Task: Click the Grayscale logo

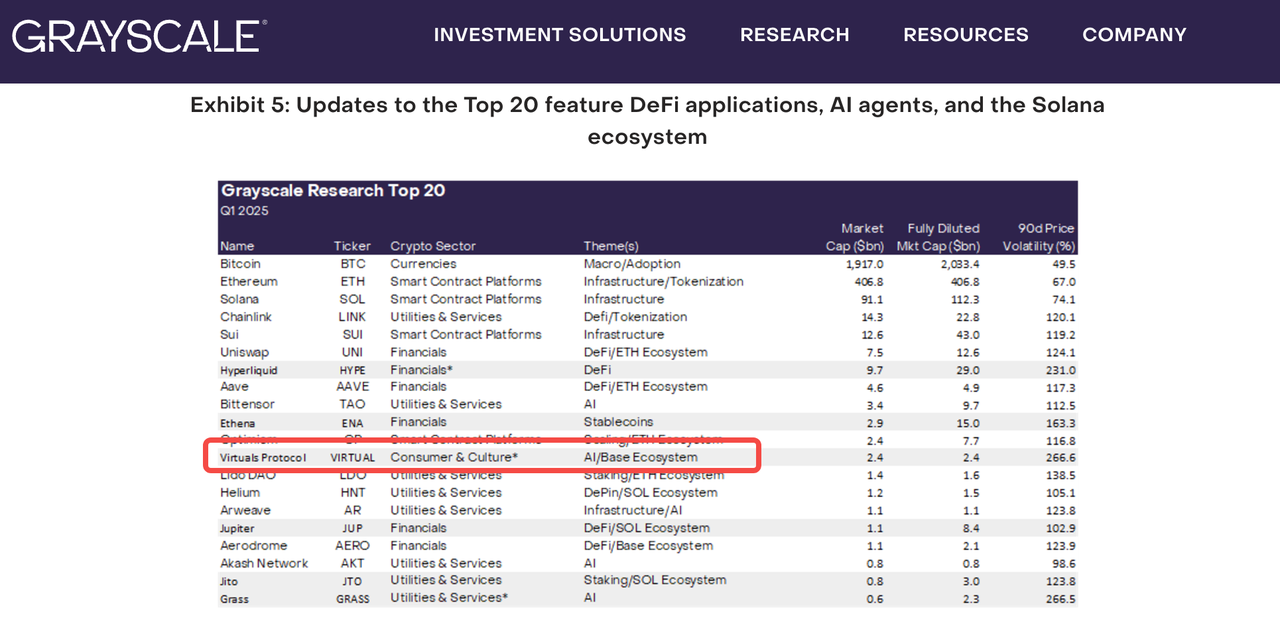Action: 139,36
